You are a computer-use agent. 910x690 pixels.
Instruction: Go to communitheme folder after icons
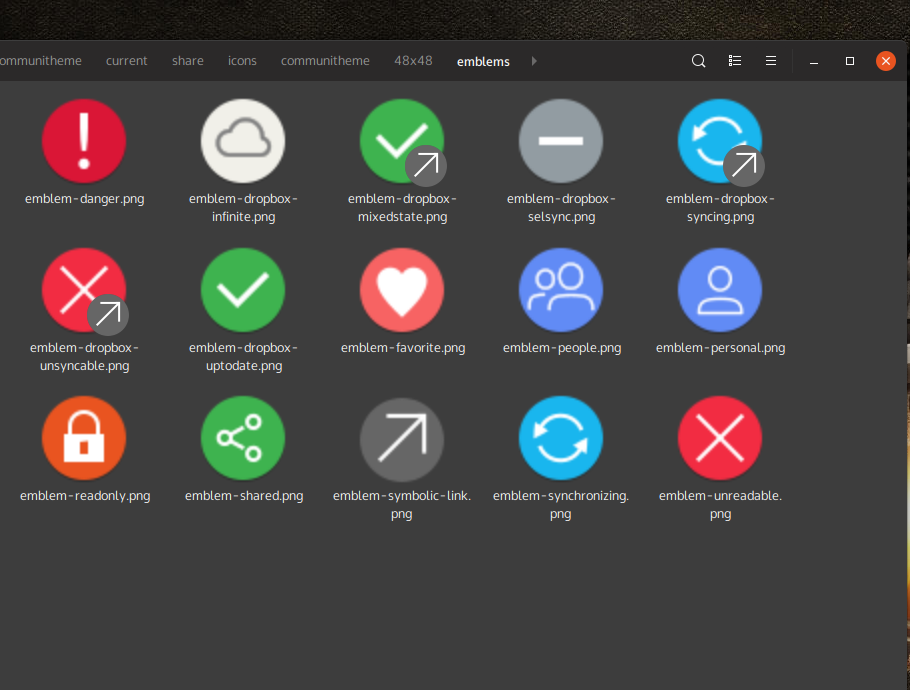325,61
